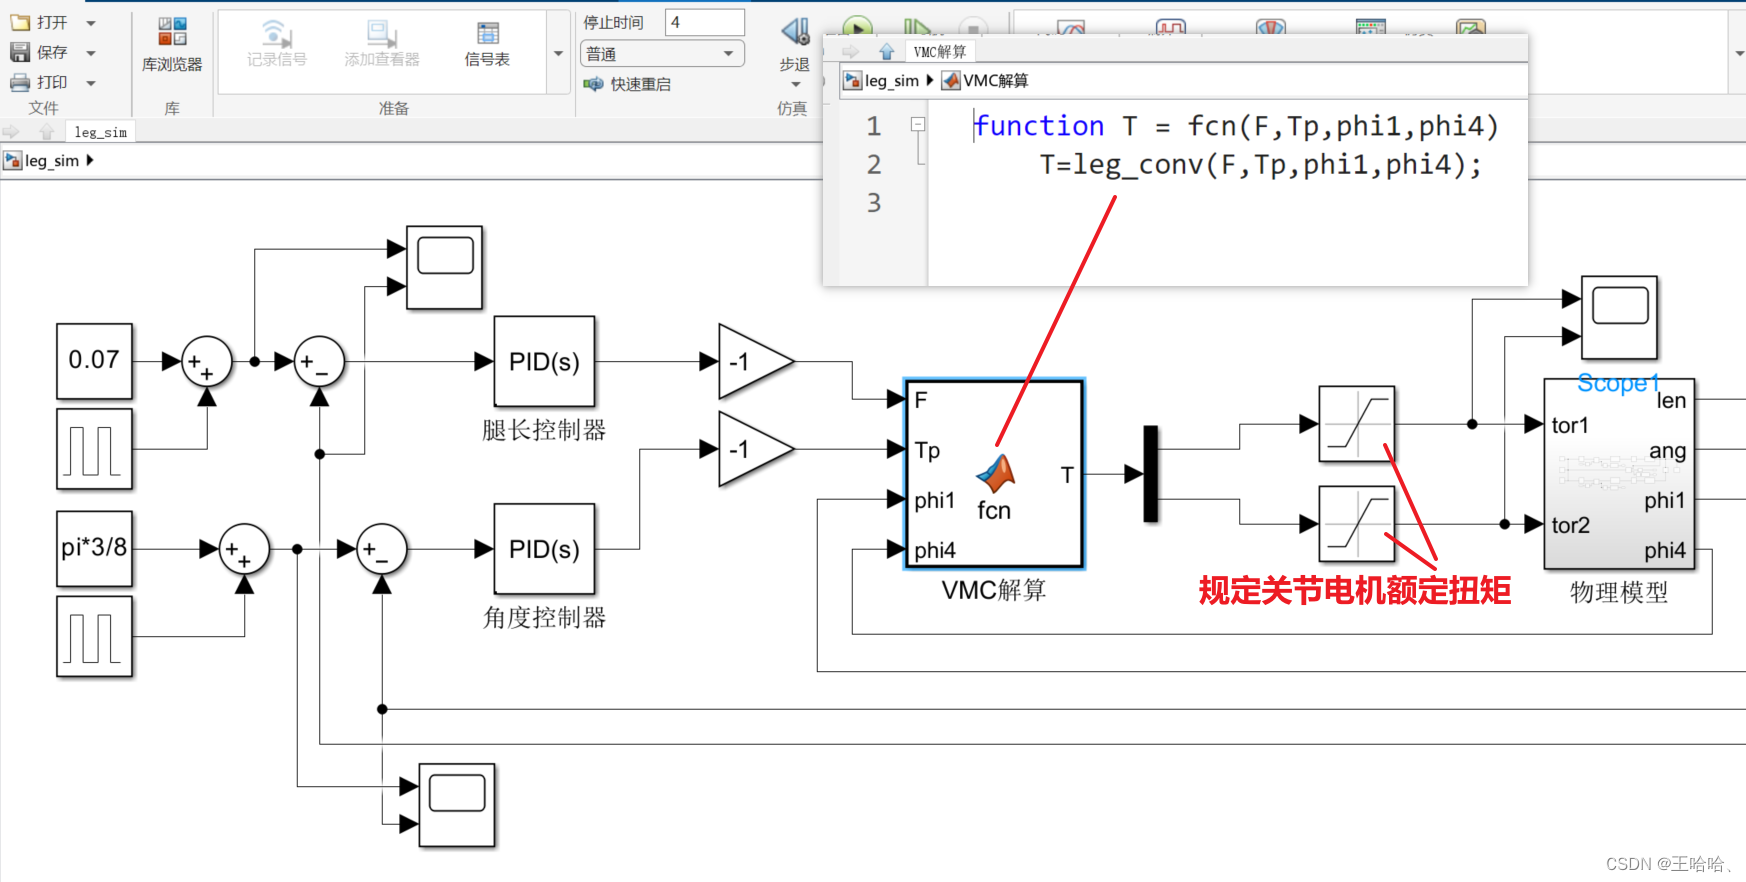Expand the right toolstrip gallery arrow
Viewport: 1746px width, 882px height.
coord(1739,53)
